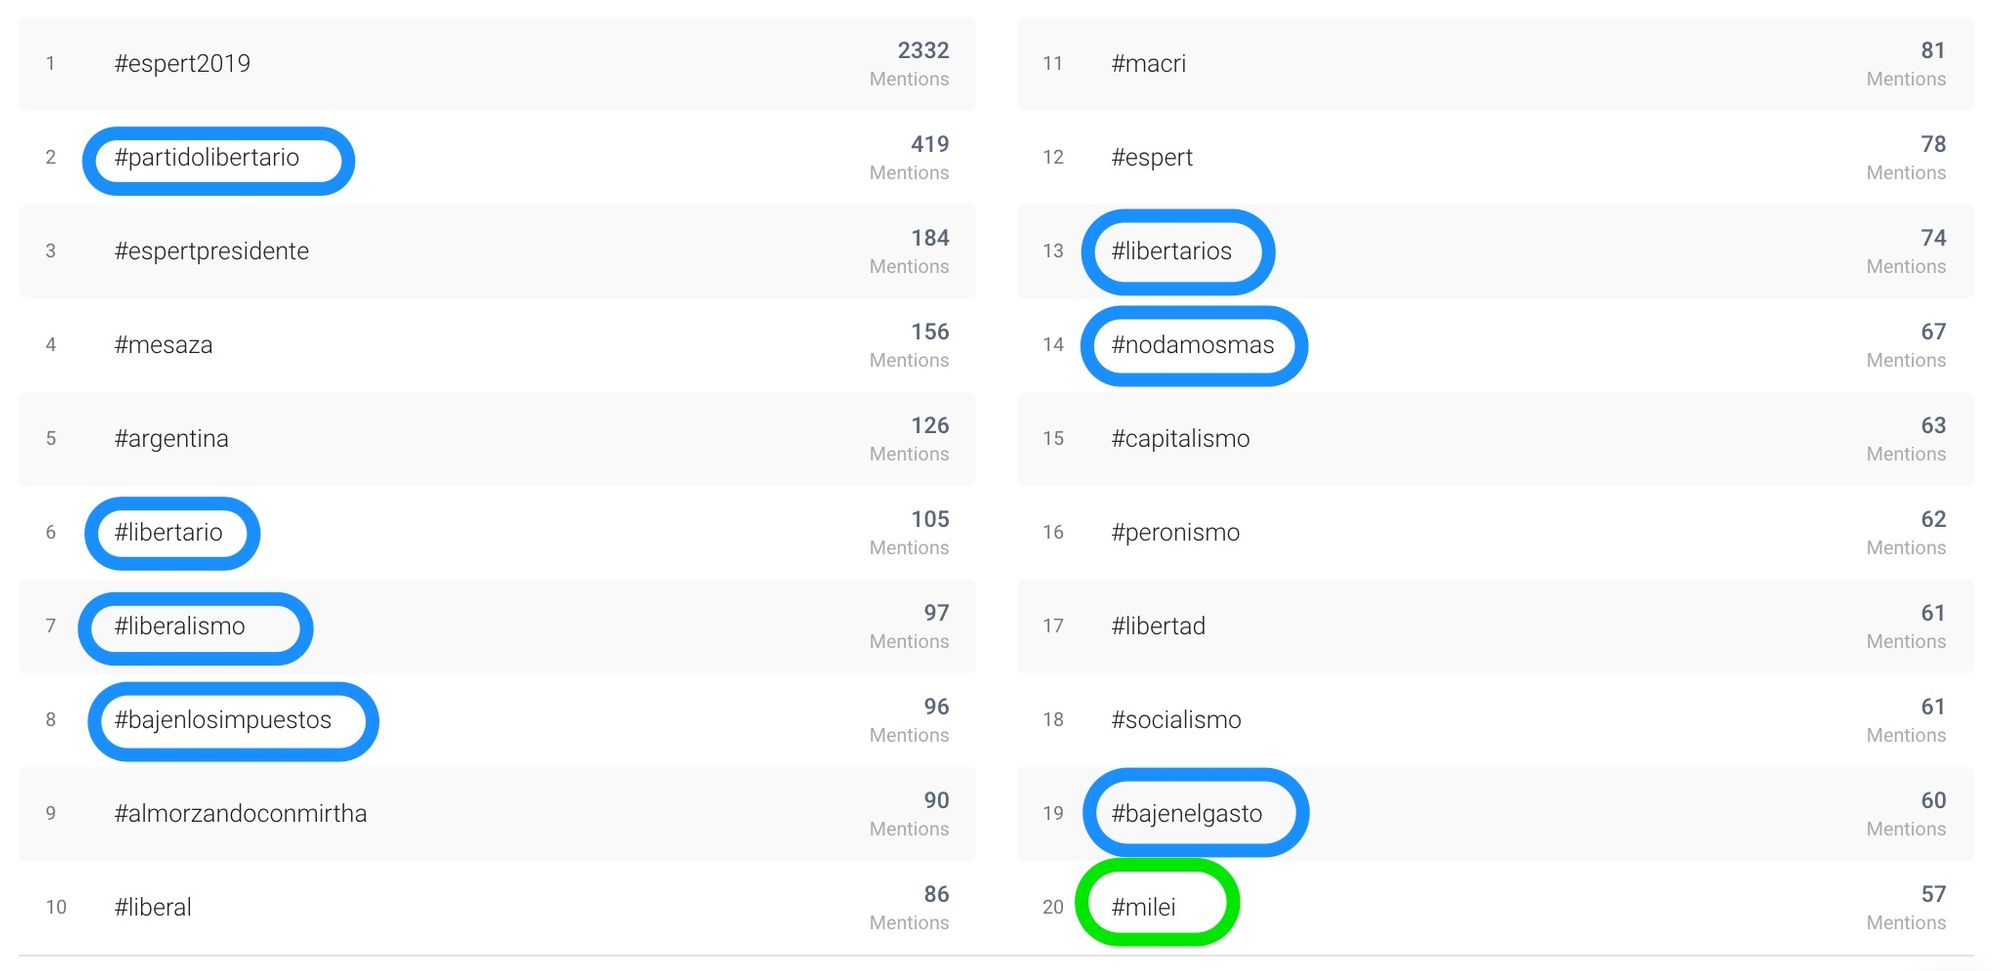Select the #bajenlosimpuestos hashtag
The width and height of the screenshot is (2000, 971).
tap(223, 720)
